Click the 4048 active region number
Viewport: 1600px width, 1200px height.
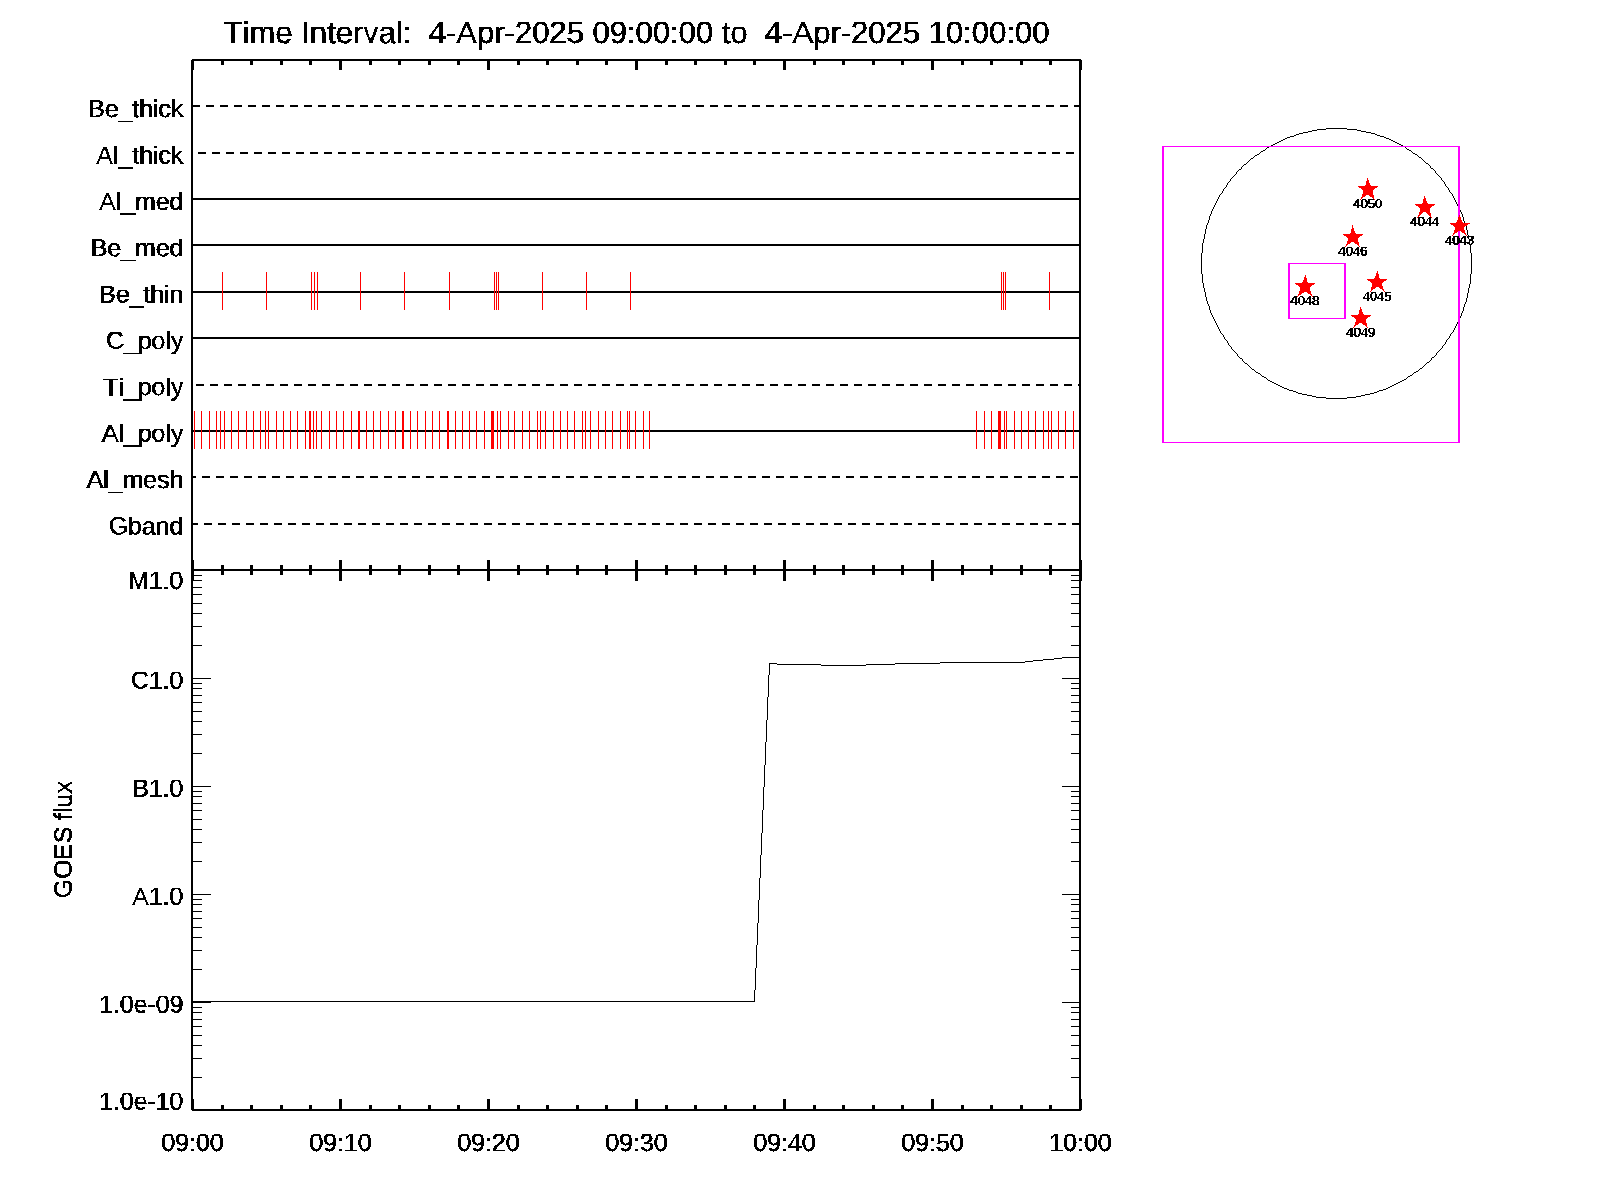click(1304, 301)
